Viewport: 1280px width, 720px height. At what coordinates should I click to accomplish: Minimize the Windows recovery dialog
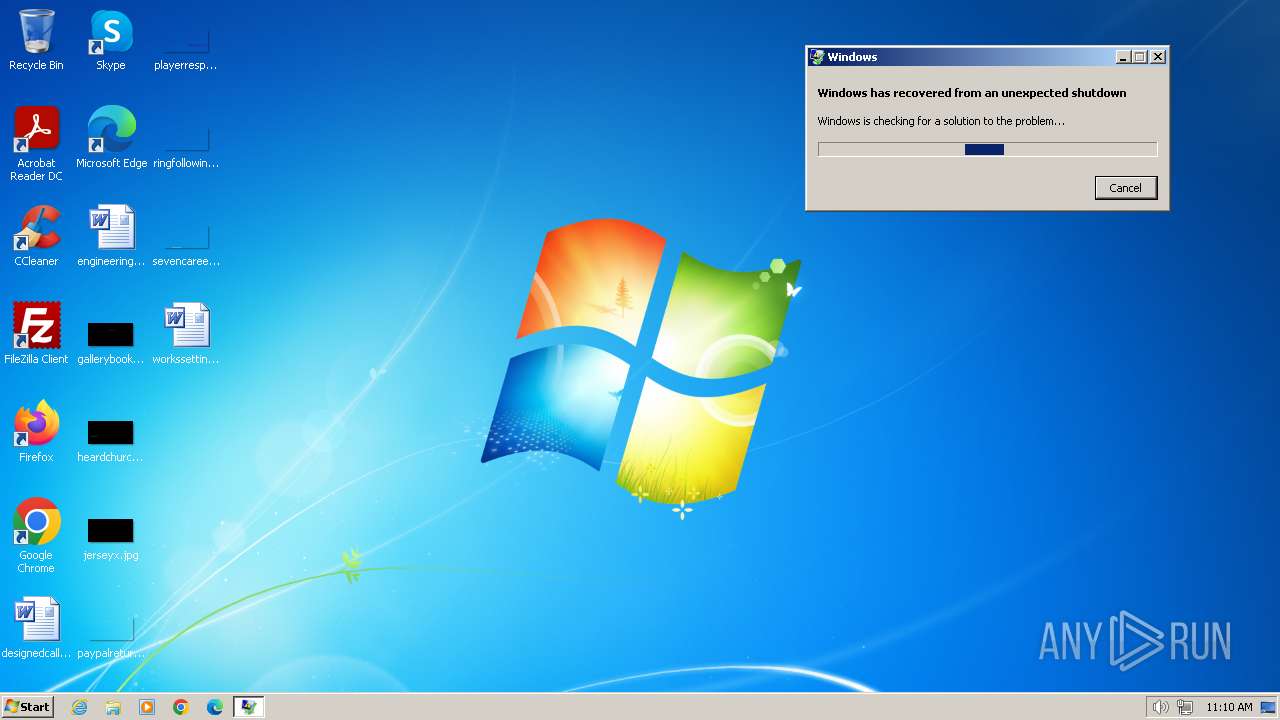point(1123,57)
